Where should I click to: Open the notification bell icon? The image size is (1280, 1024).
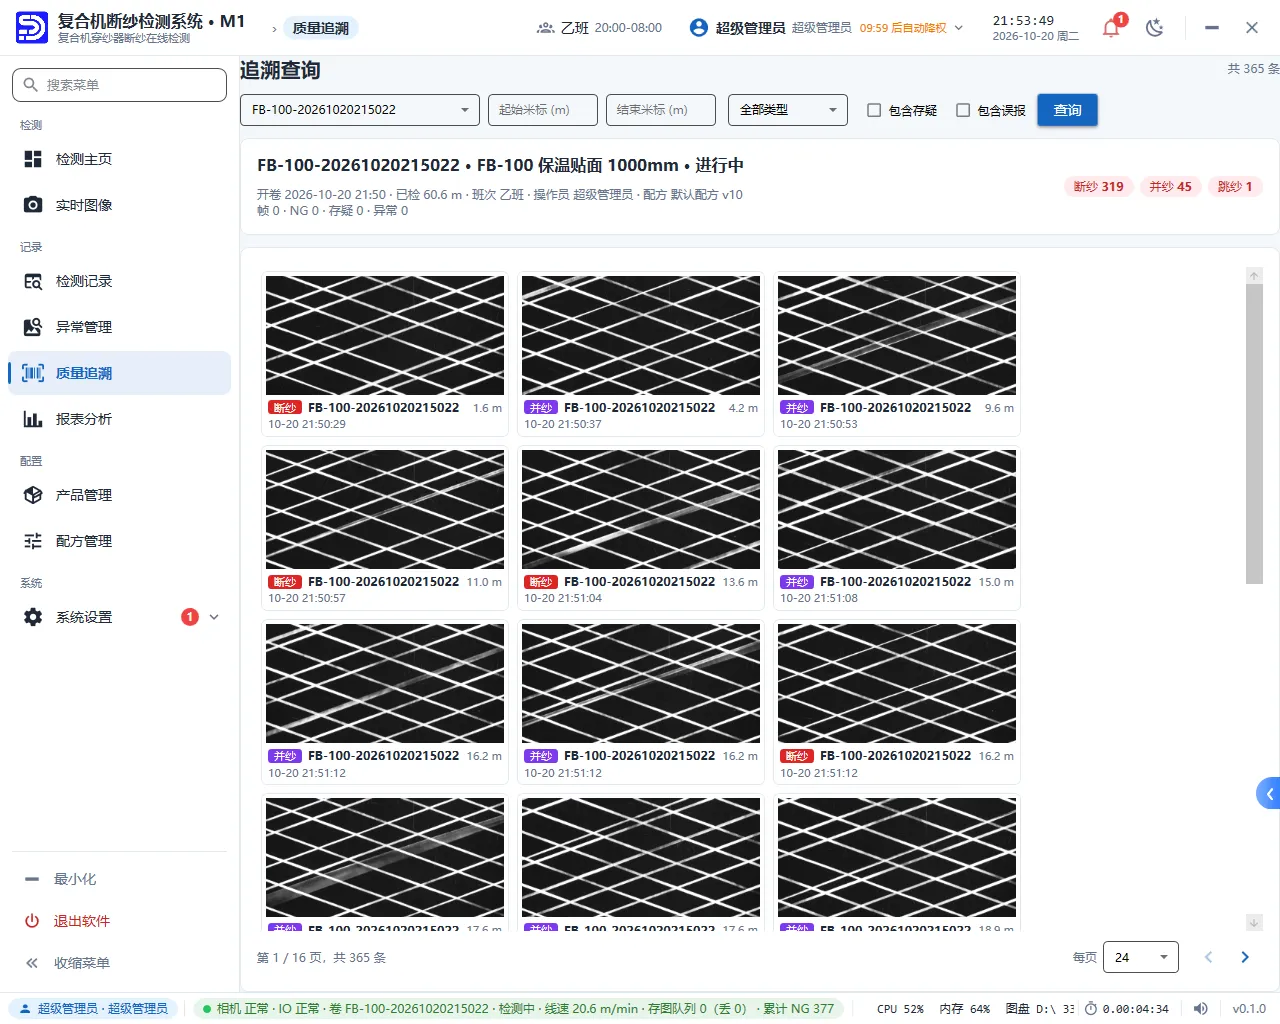[x=1111, y=28]
